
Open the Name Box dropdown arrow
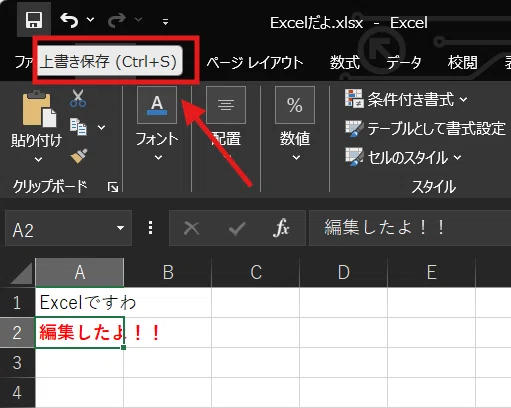(120, 228)
